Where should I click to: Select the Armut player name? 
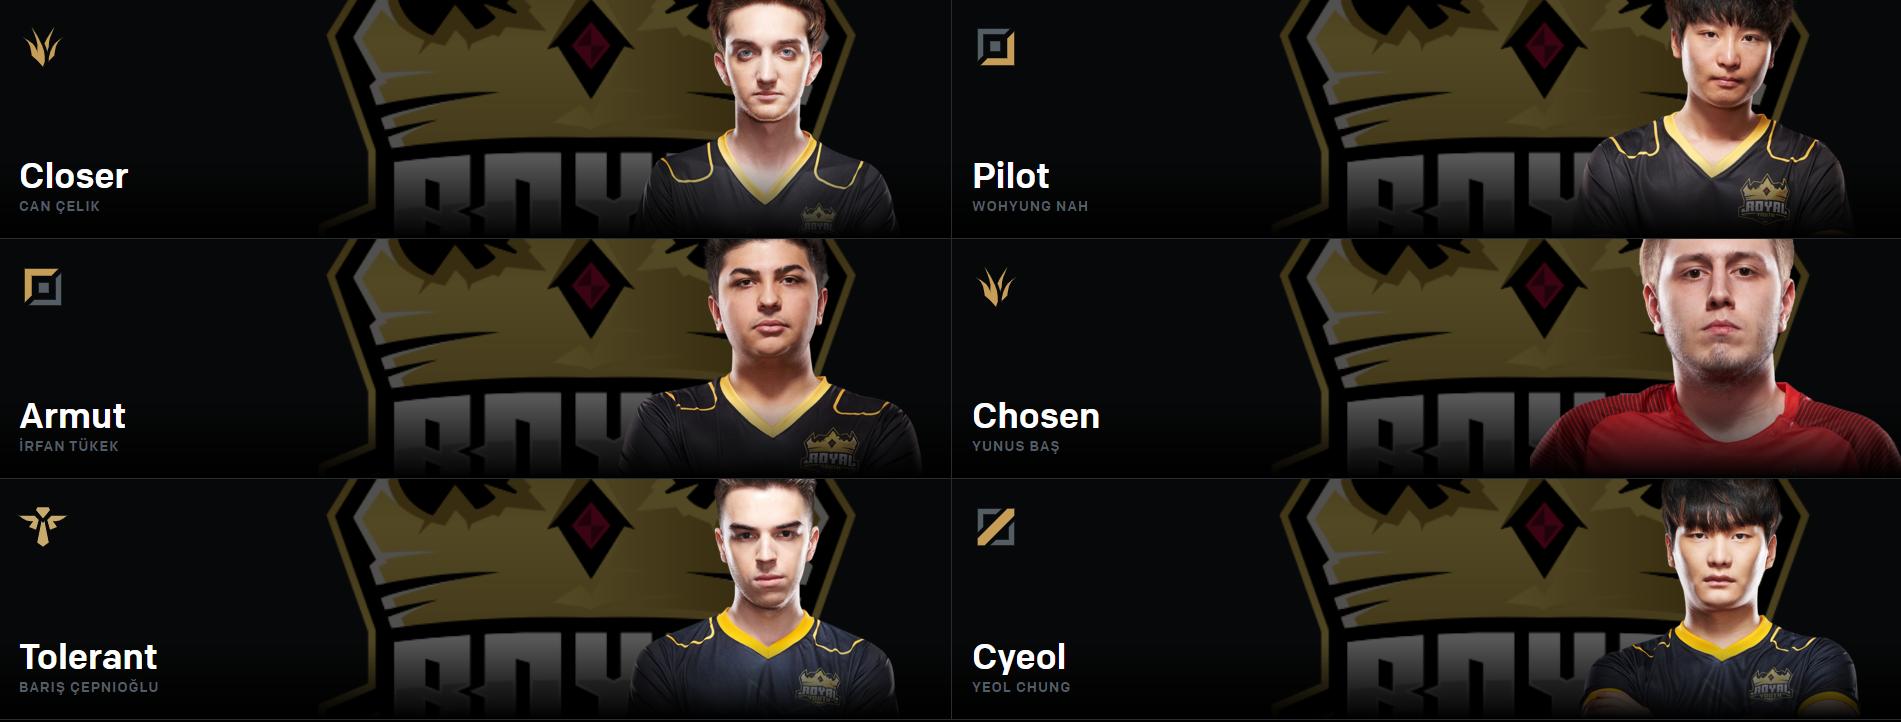[x=73, y=416]
